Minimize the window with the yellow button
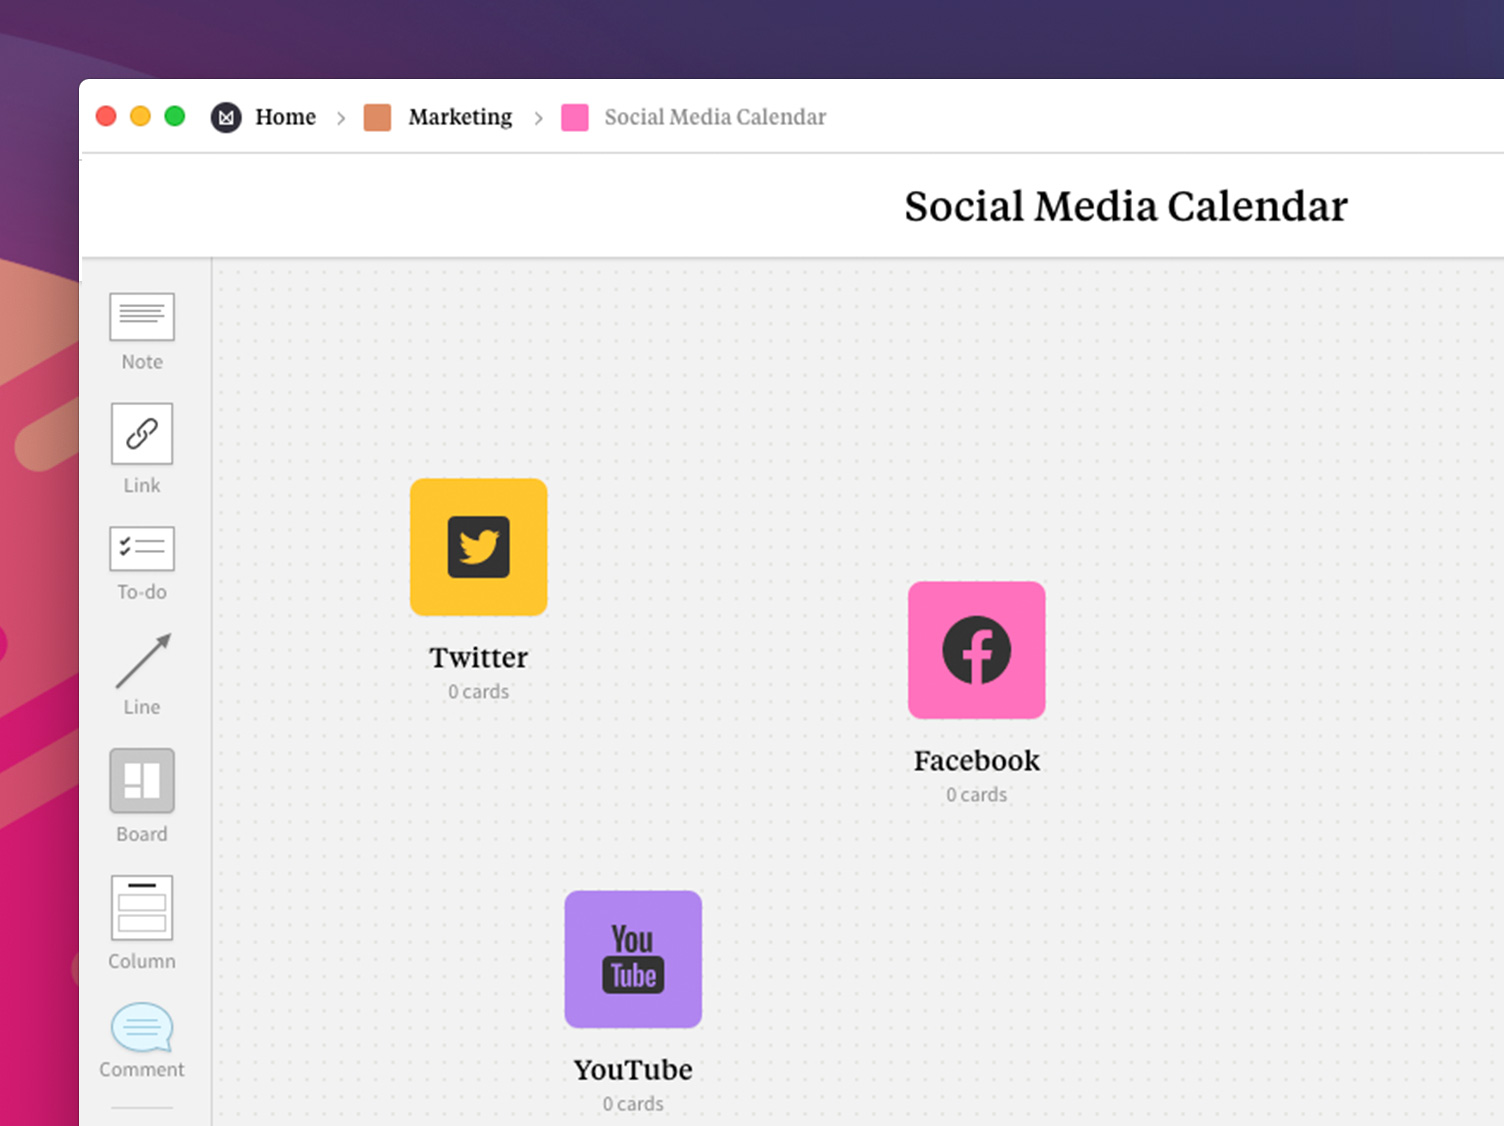 [x=140, y=116]
